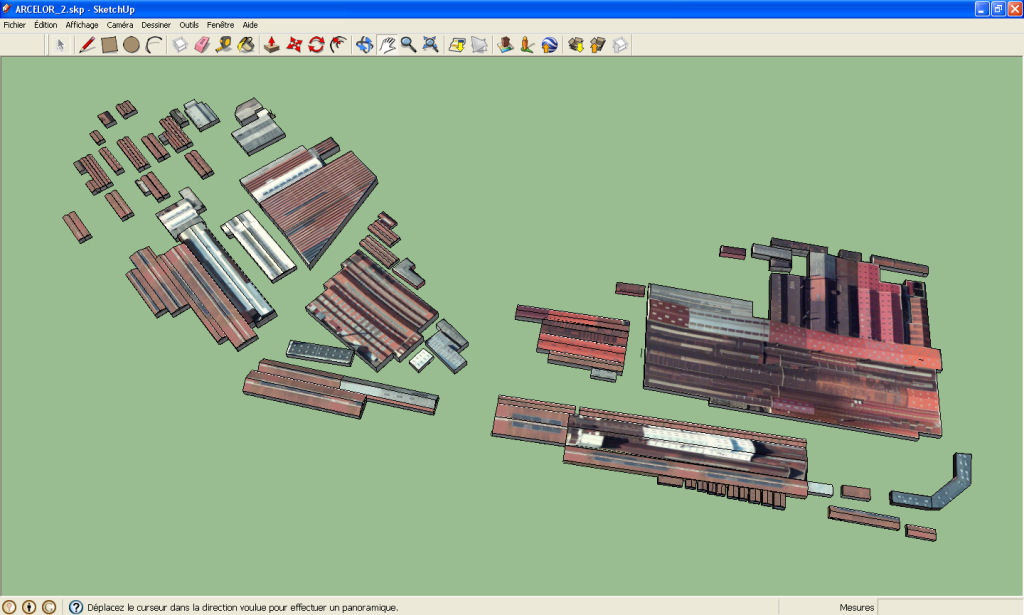1024x615 pixels.
Task: Select the Circle drawing tool
Action: (x=131, y=44)
